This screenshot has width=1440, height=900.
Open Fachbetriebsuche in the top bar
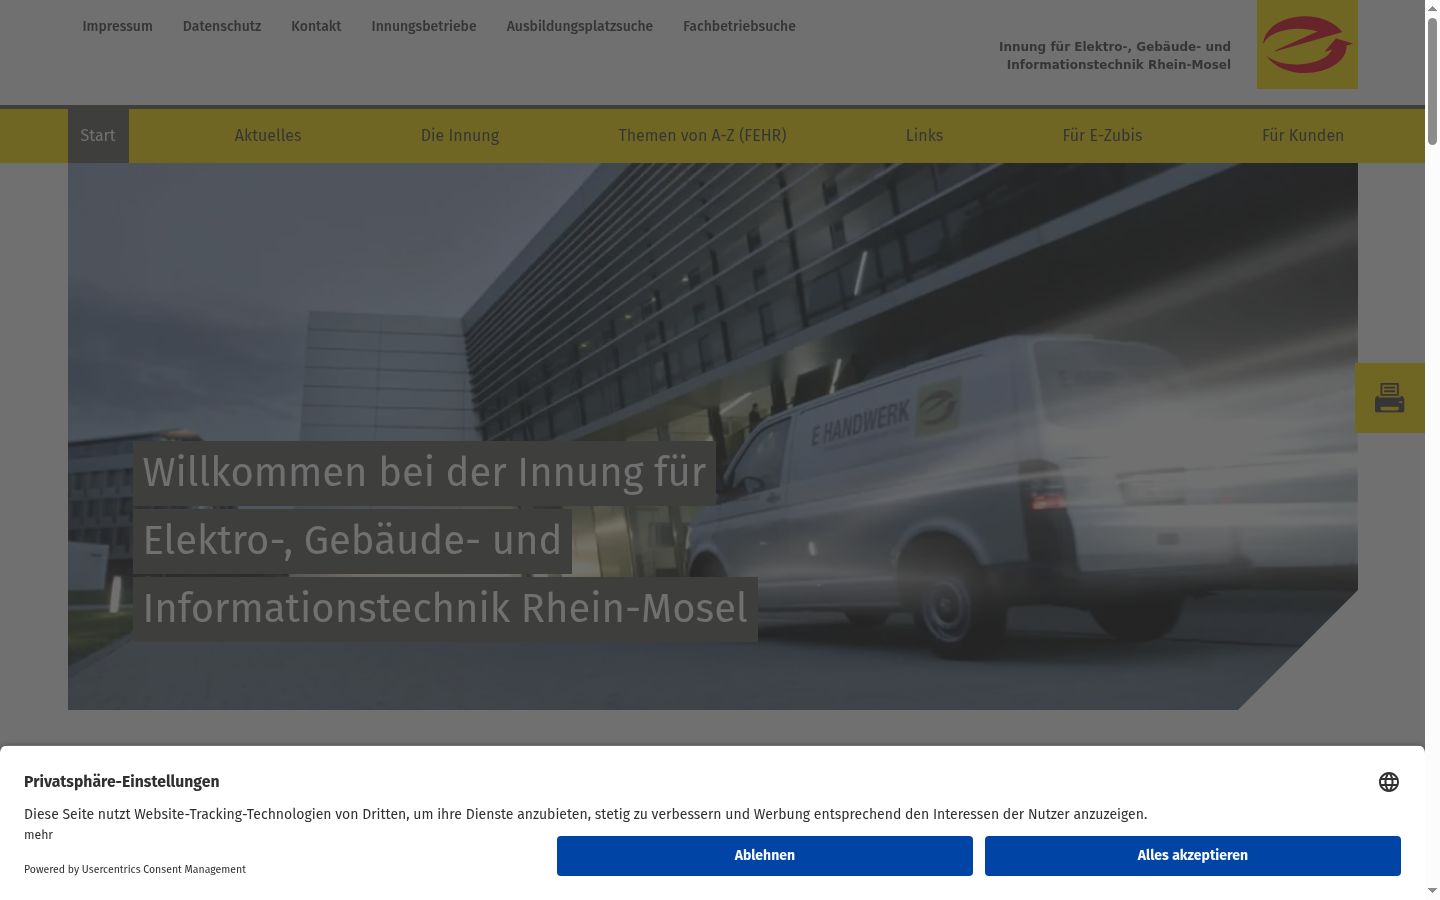739,26
